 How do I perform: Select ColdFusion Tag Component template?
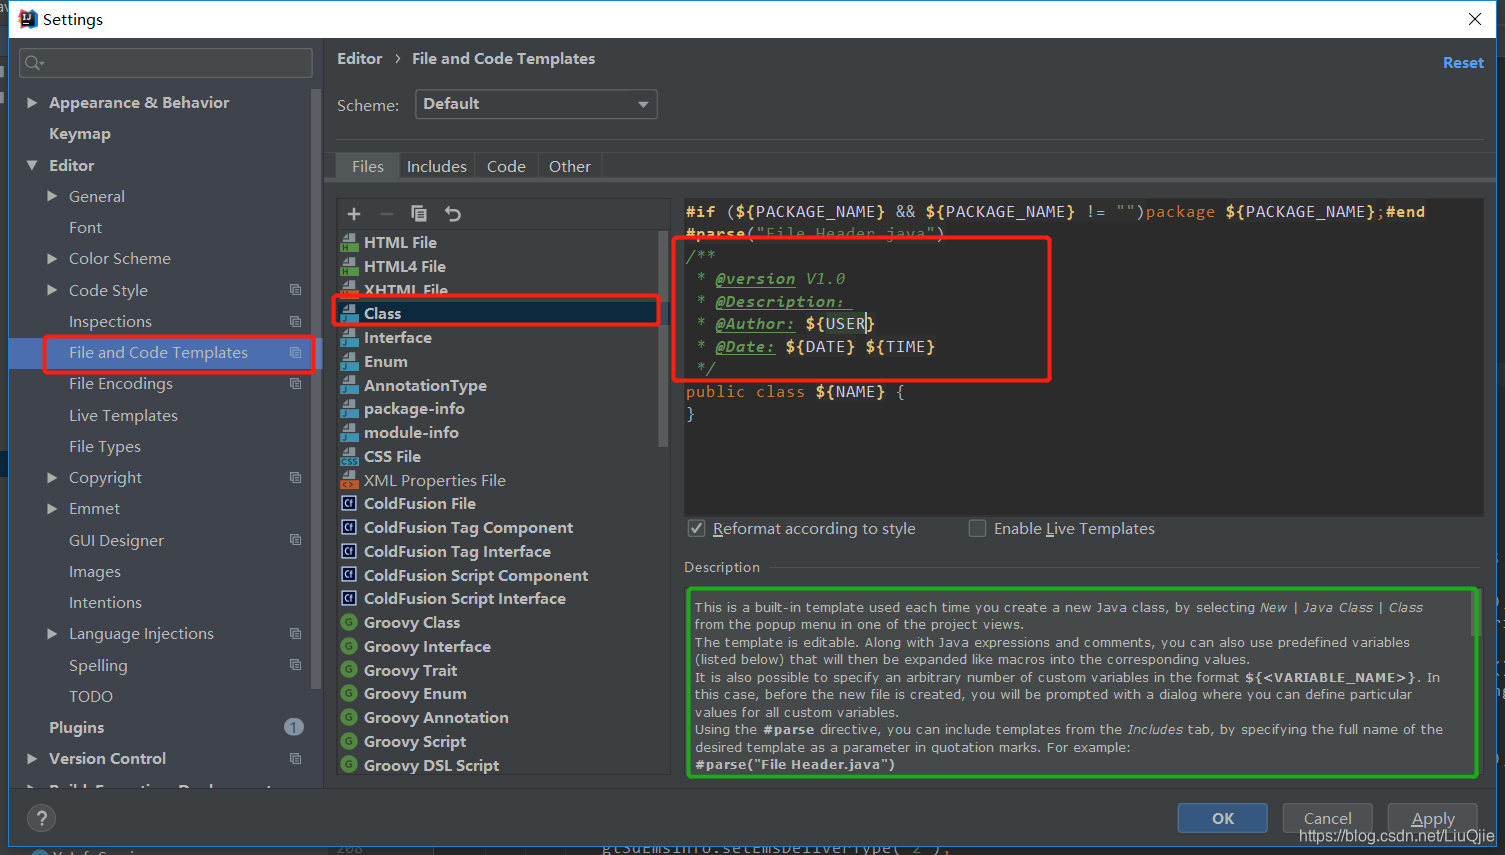tap(468, 528)
